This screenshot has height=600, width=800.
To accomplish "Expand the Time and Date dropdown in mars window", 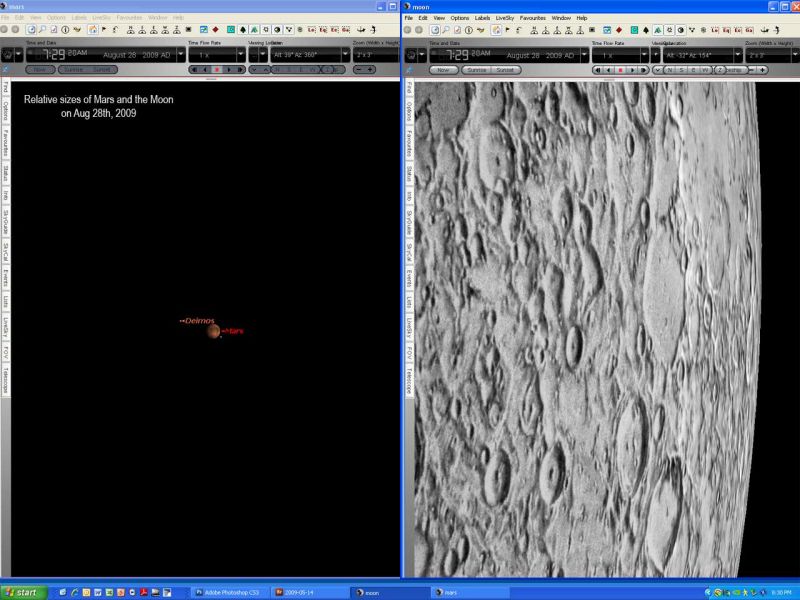I will [x=181, y=55].
